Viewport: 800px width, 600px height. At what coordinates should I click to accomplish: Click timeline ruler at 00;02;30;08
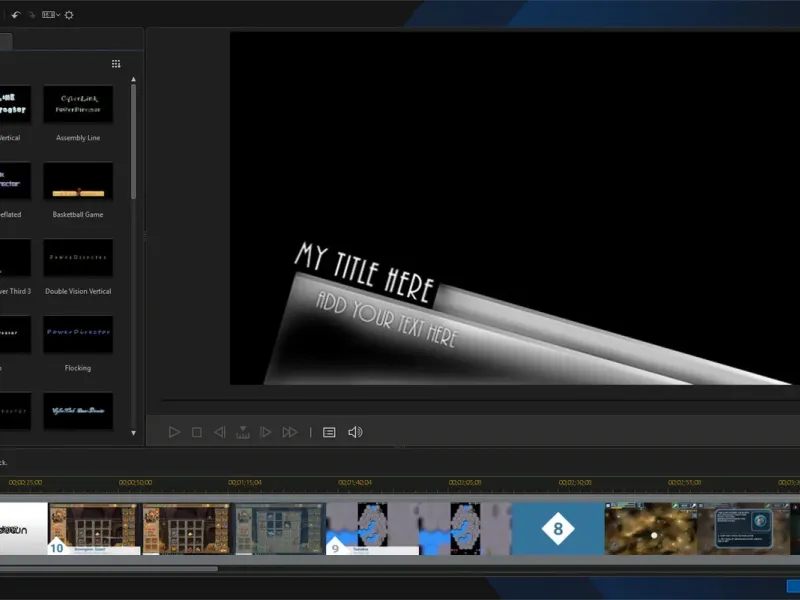click(575, 482)
